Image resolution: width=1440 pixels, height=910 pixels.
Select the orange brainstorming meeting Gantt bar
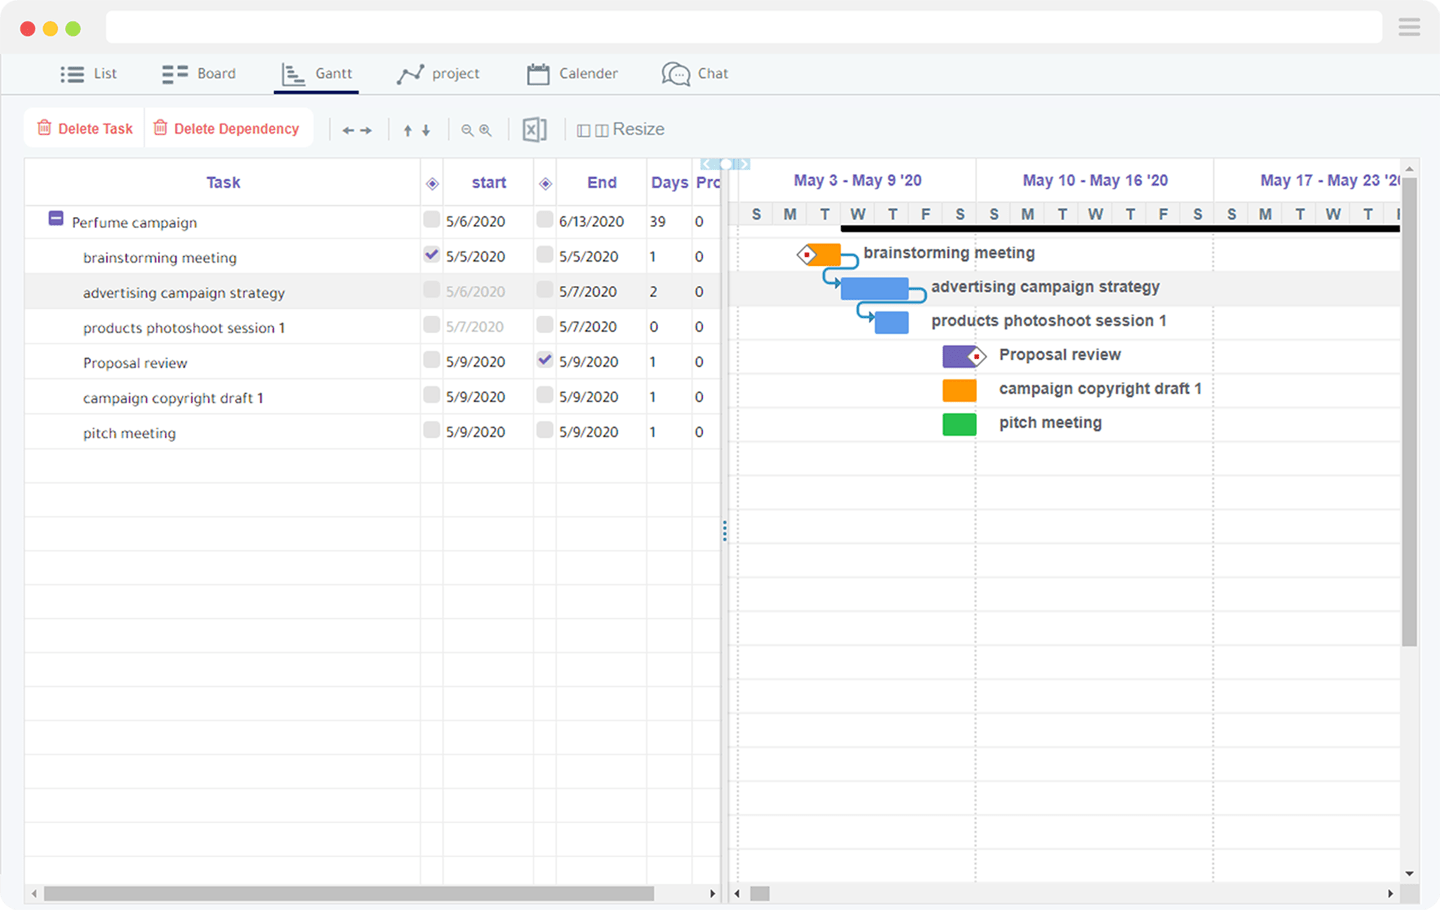pos(823,254)
